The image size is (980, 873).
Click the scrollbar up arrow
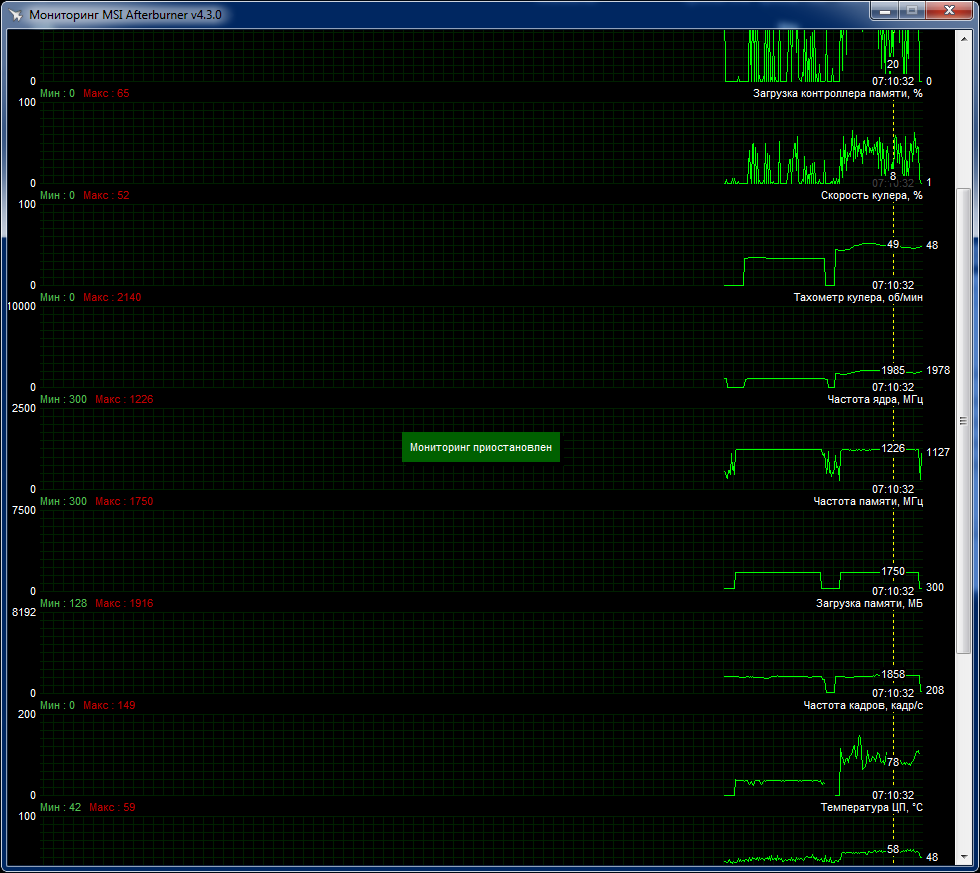(x=964, y=36)
